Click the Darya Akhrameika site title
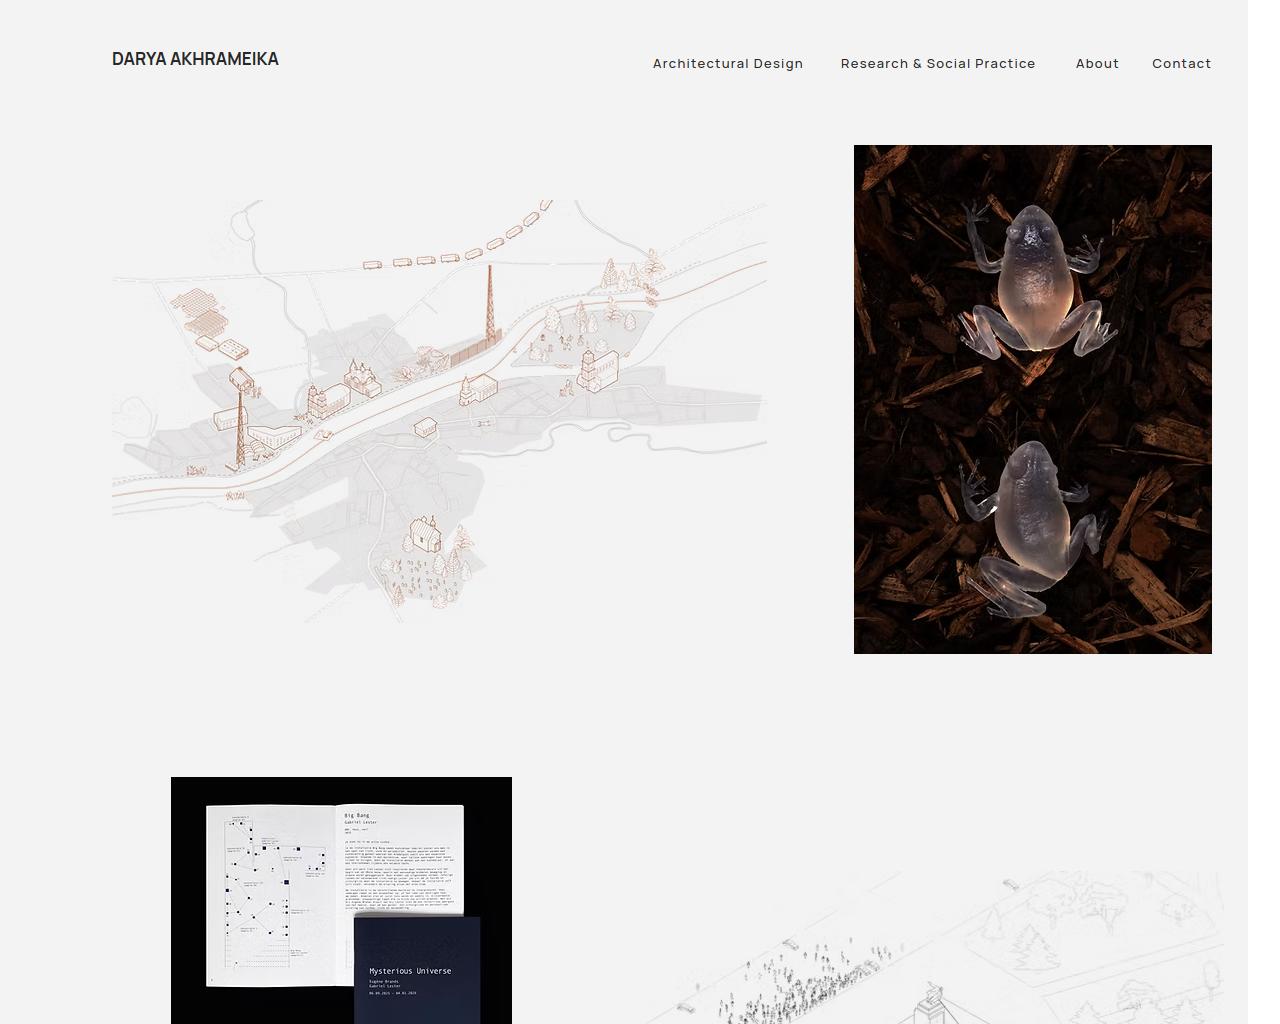 [195, 59]
